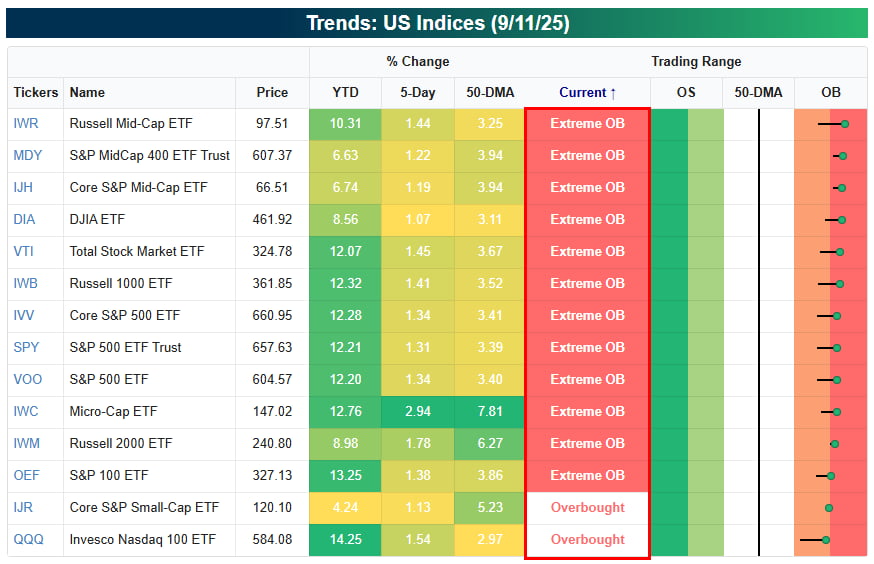Click the Extreme OB cell for DIA
The image size is (874, 564).
(587, 220)
